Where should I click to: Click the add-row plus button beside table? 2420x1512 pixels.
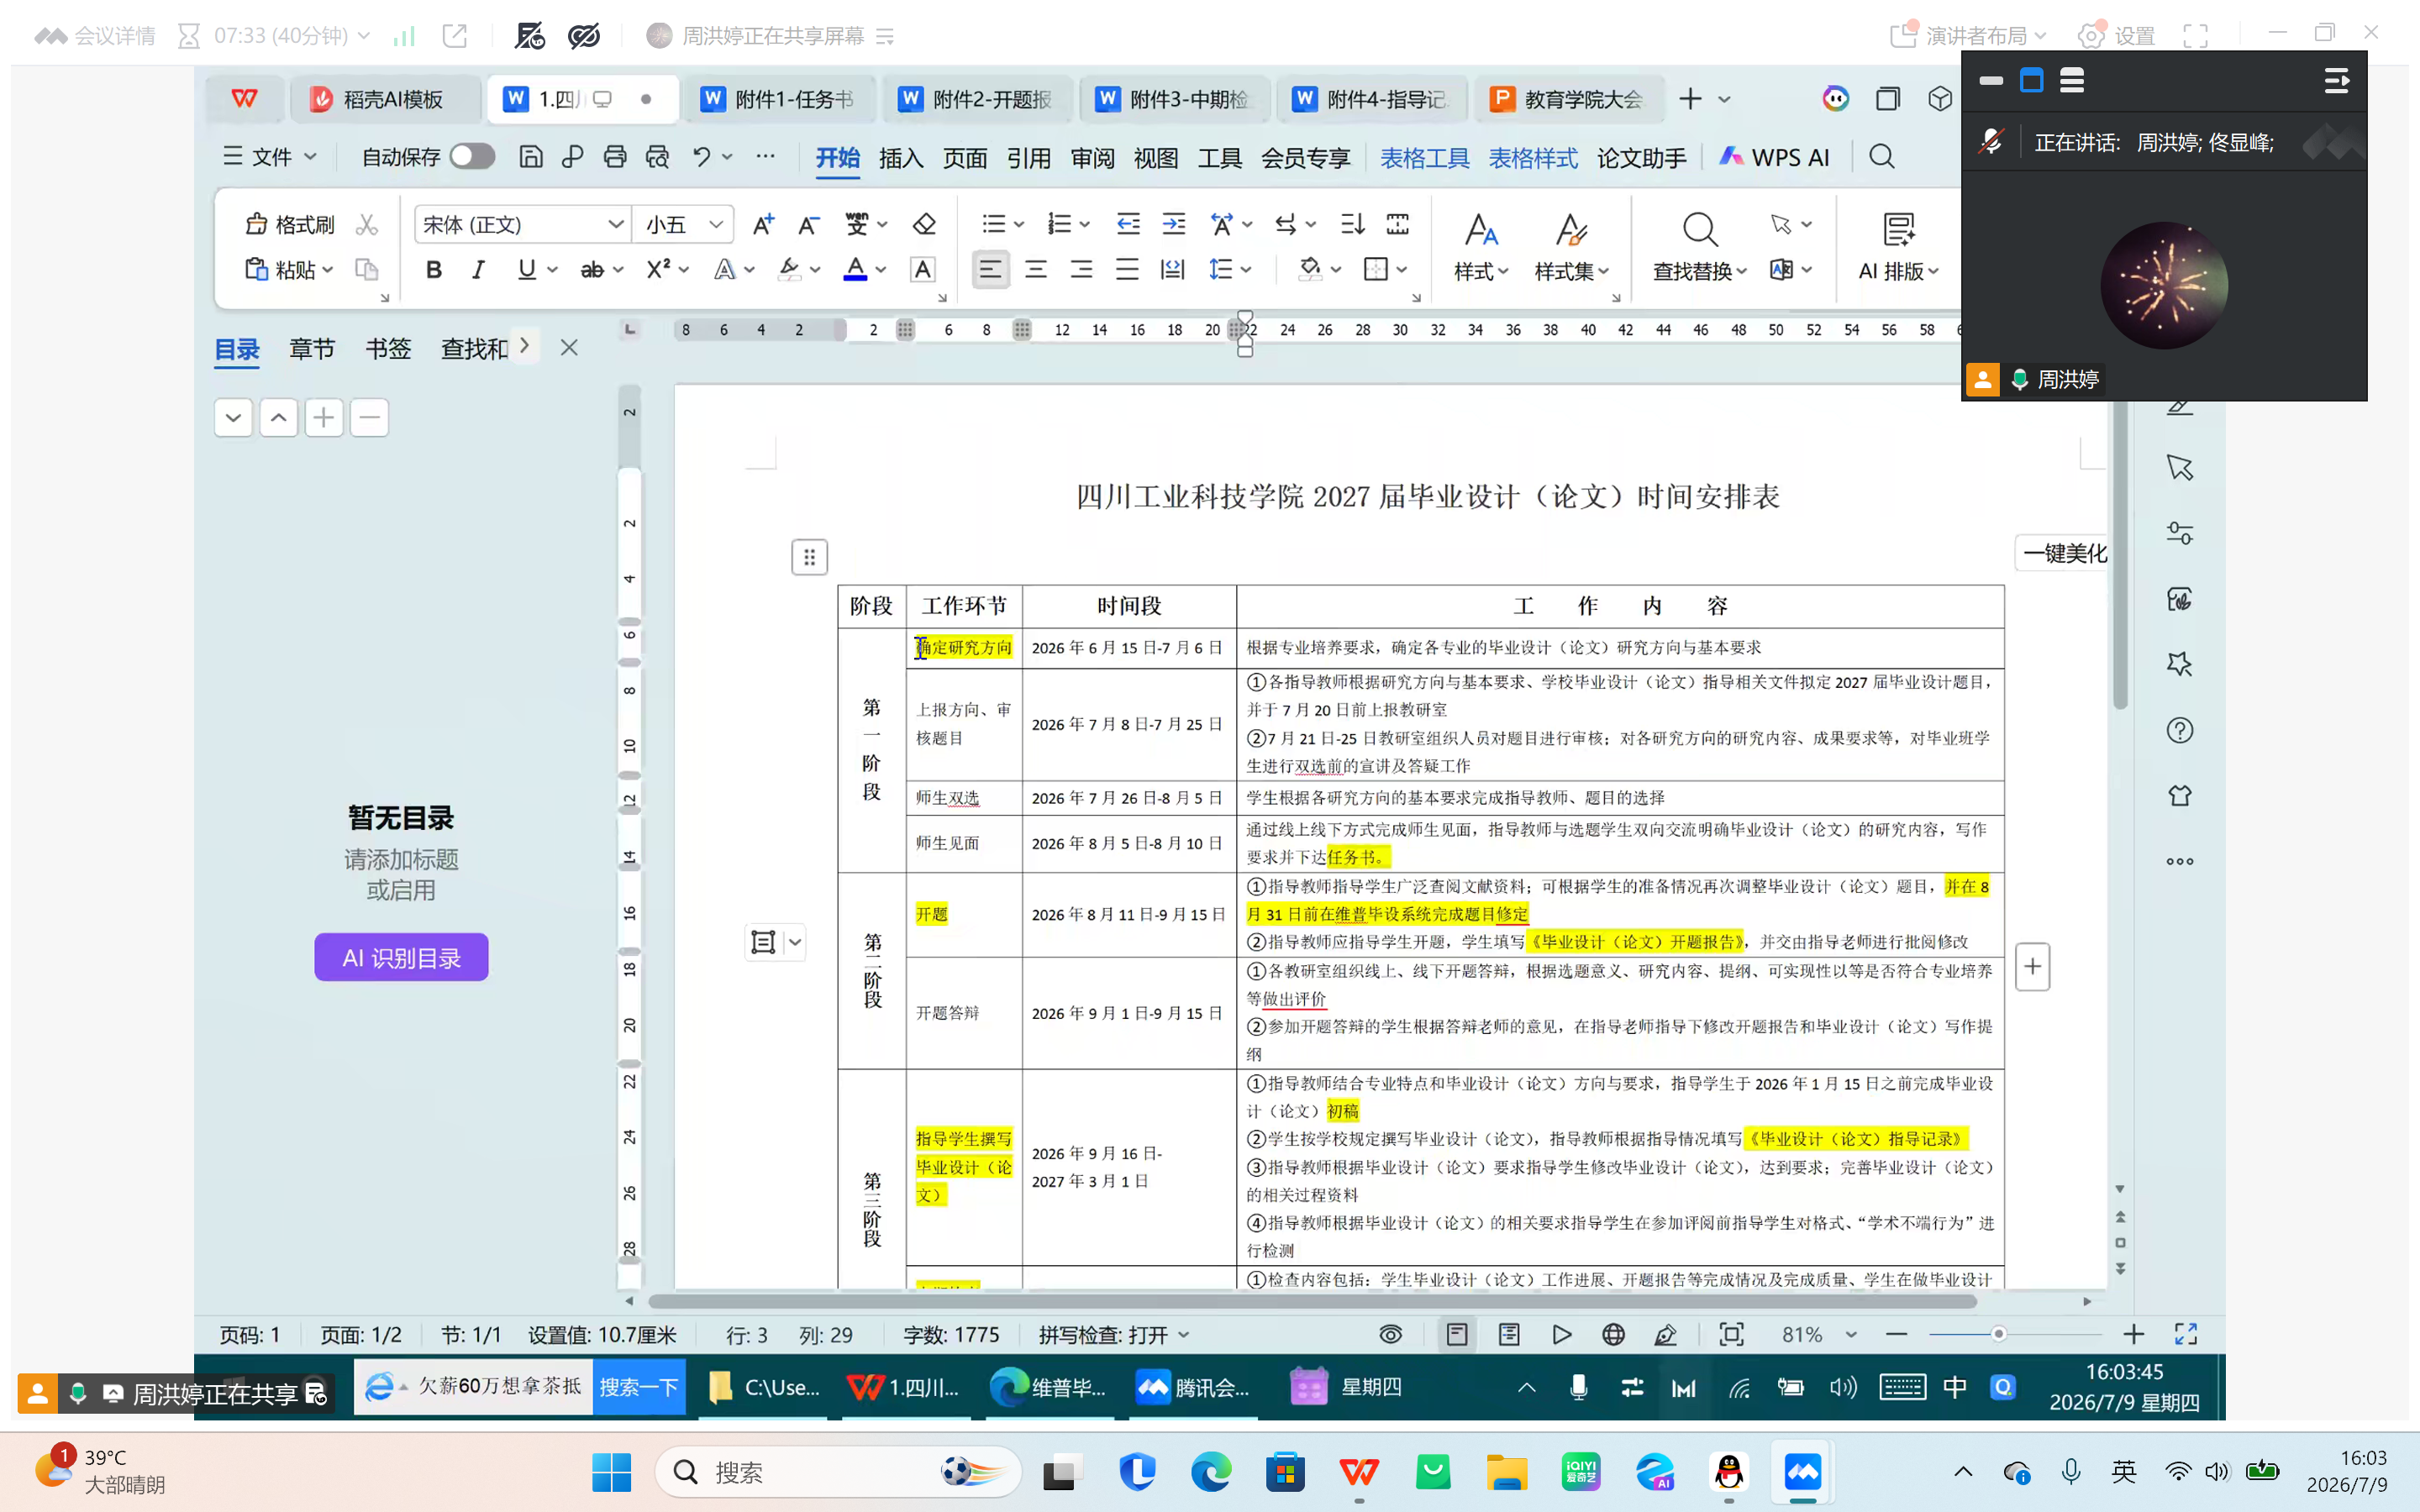2032,967
